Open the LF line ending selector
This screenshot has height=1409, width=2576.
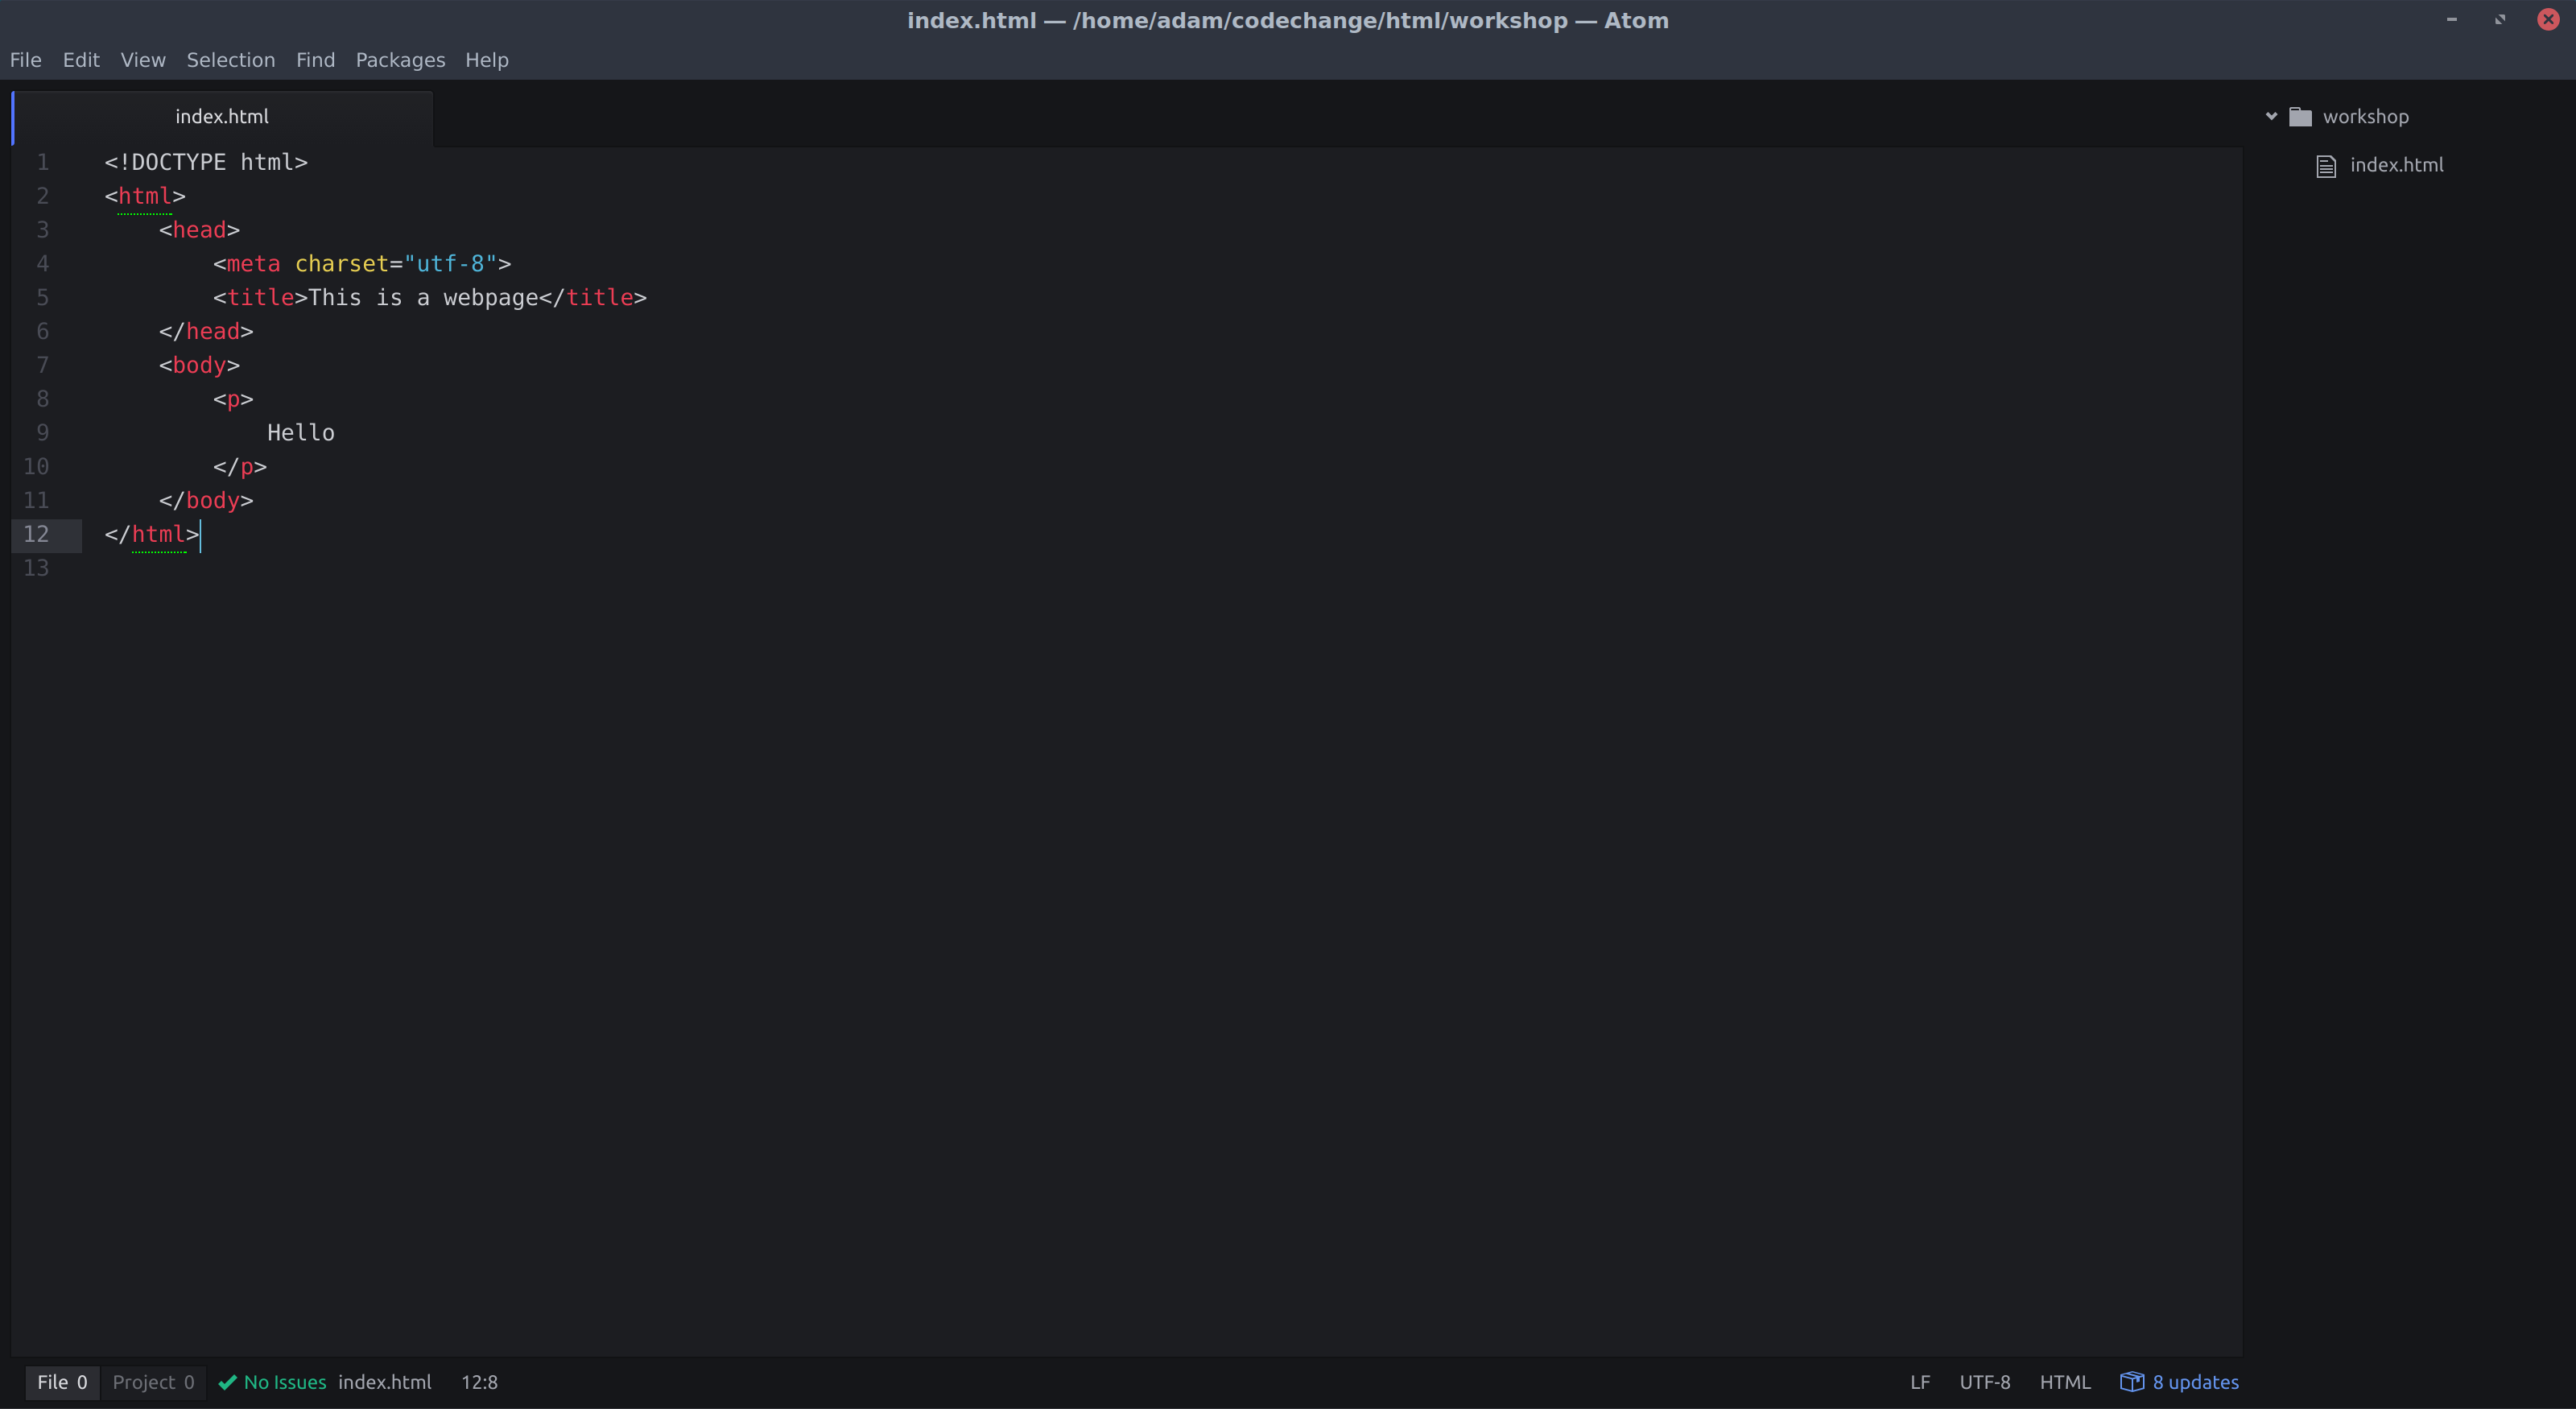(x=1919, y=1382)
